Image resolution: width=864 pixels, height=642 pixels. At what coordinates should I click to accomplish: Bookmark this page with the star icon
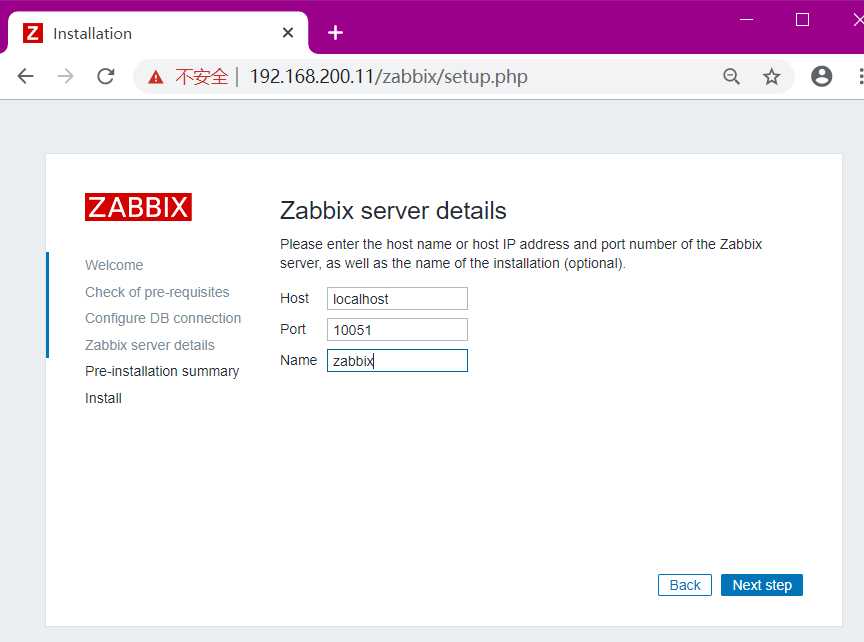771,76
